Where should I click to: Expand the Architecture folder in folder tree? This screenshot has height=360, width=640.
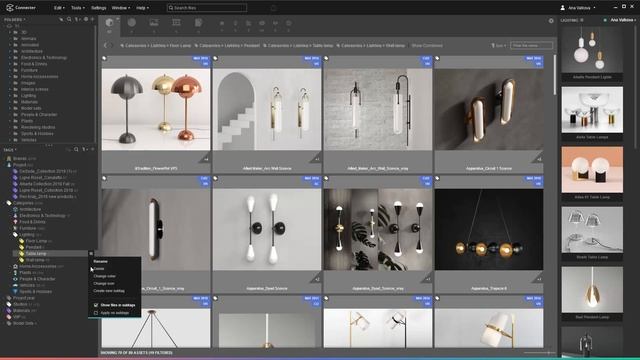tap(10, 51)
